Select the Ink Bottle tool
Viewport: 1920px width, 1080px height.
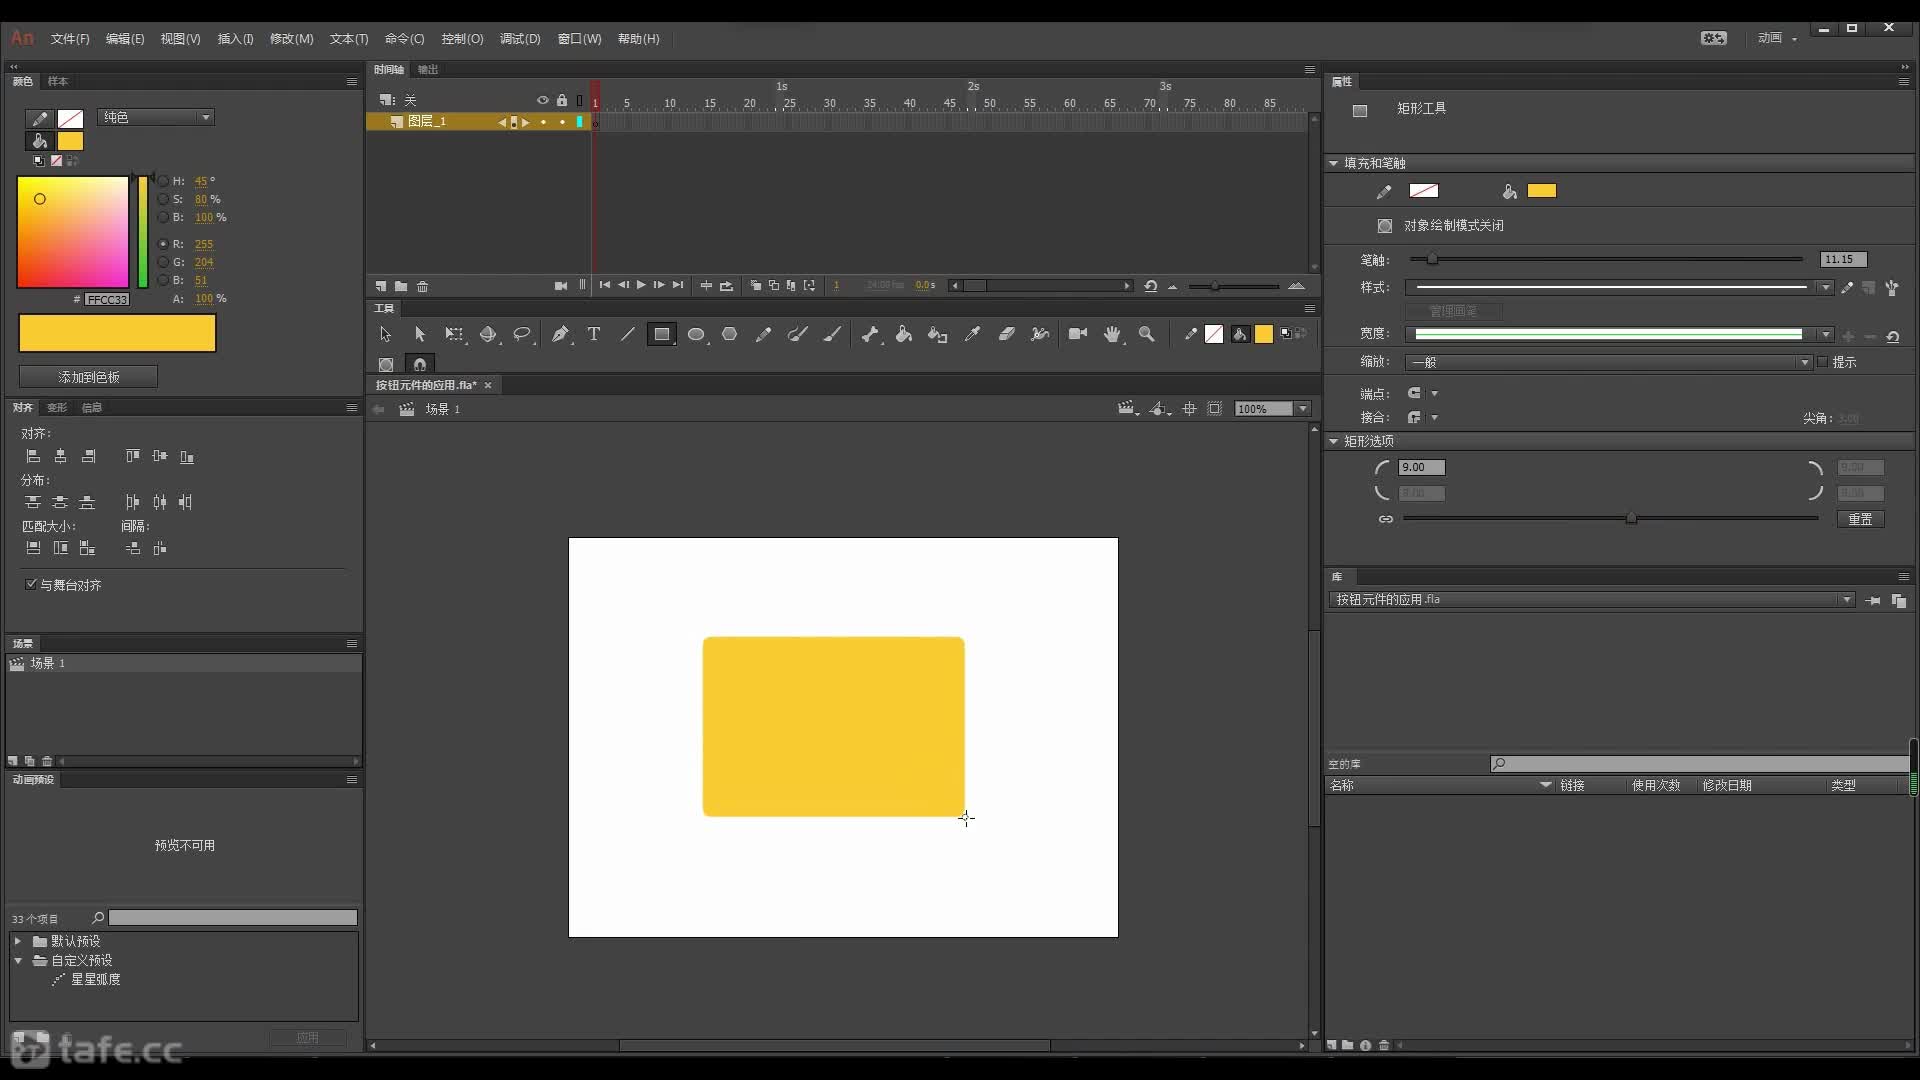point(937,334)
